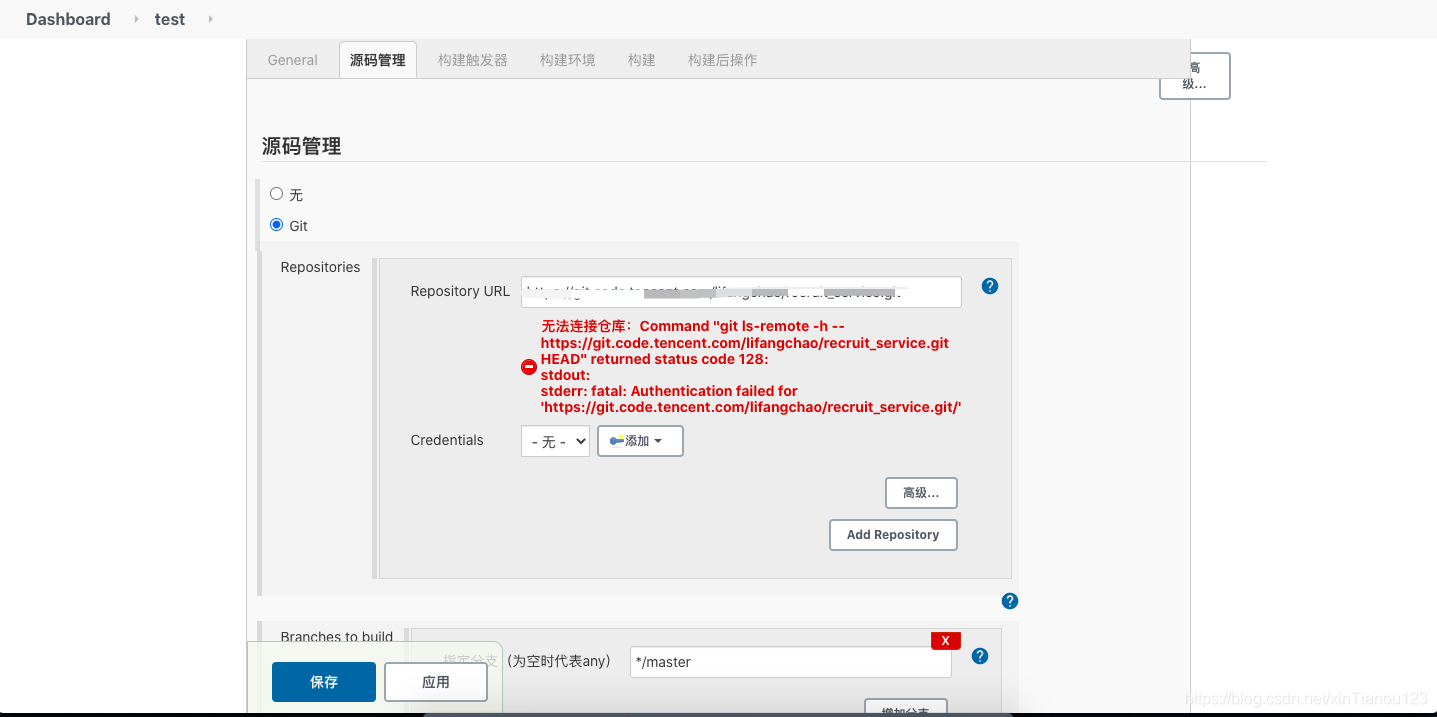
Task: Switch to the 构建后操作 tab
Action: [x=723, y=60]
